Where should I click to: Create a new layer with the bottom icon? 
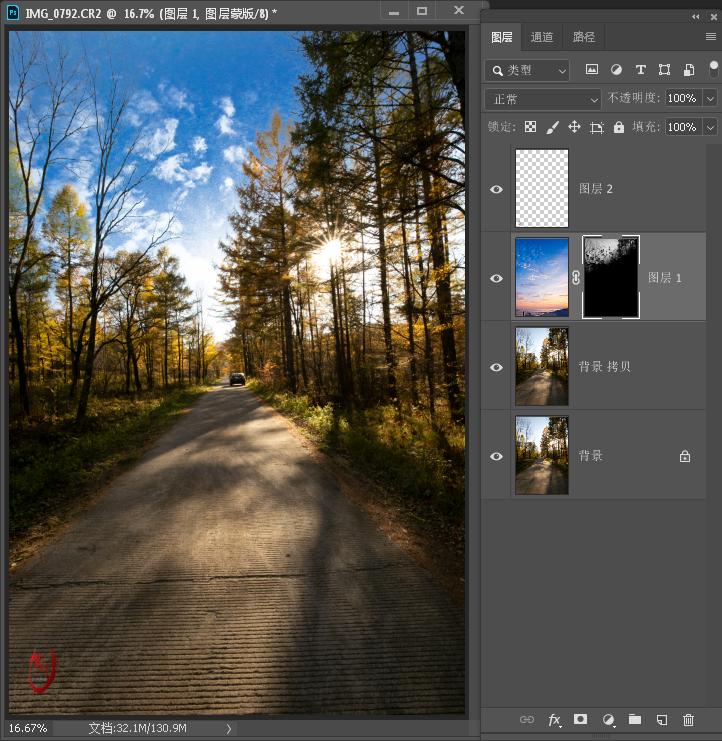pyautogui.click(x=661, y=719)
